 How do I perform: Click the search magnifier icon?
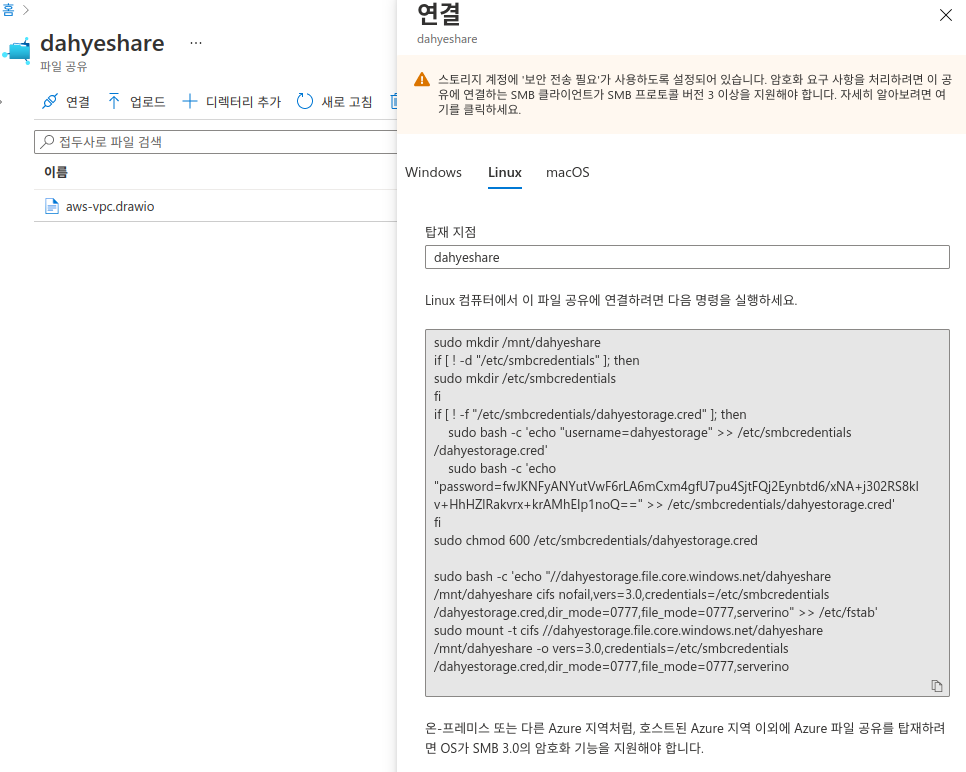click(47, 142)
